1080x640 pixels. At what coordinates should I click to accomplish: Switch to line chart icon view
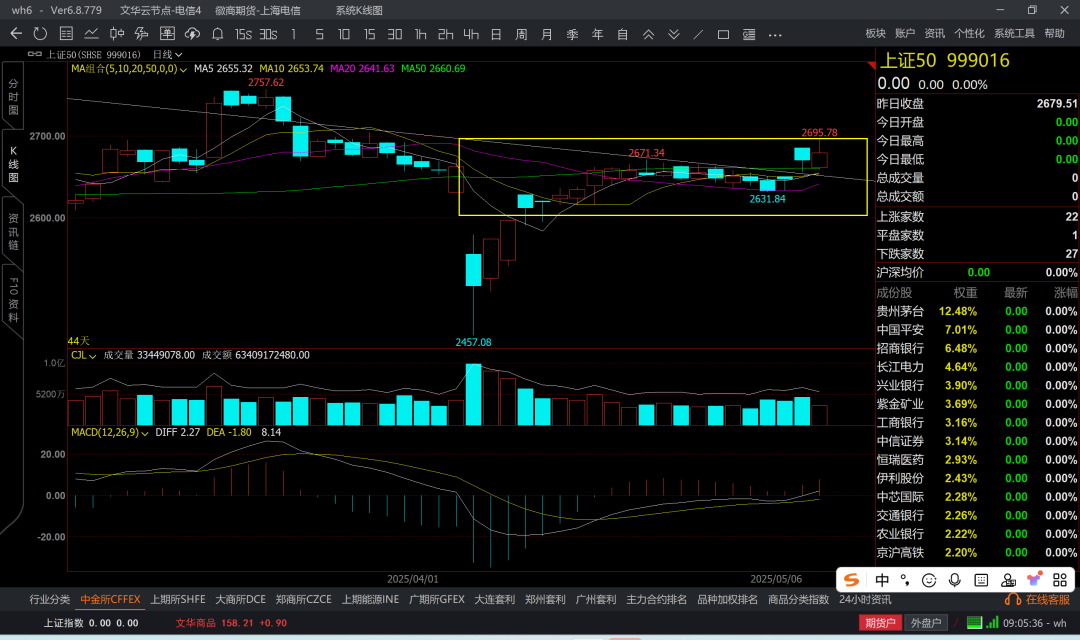91,34
